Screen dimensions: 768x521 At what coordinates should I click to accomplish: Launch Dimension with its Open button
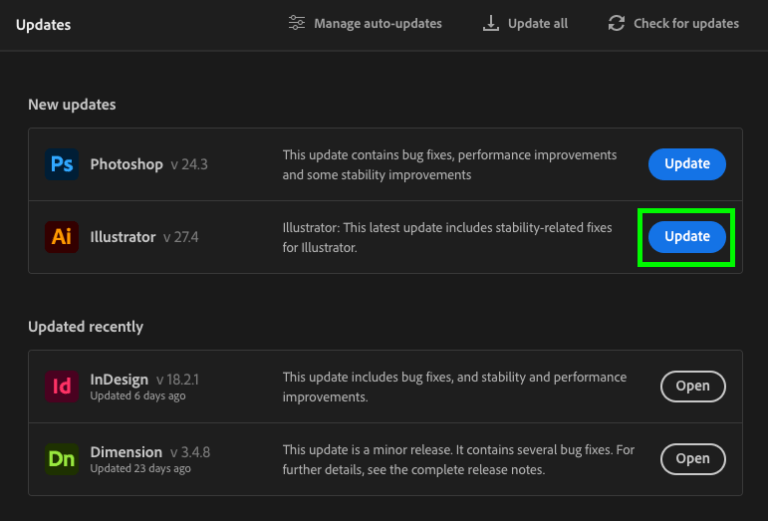[692, 459]
